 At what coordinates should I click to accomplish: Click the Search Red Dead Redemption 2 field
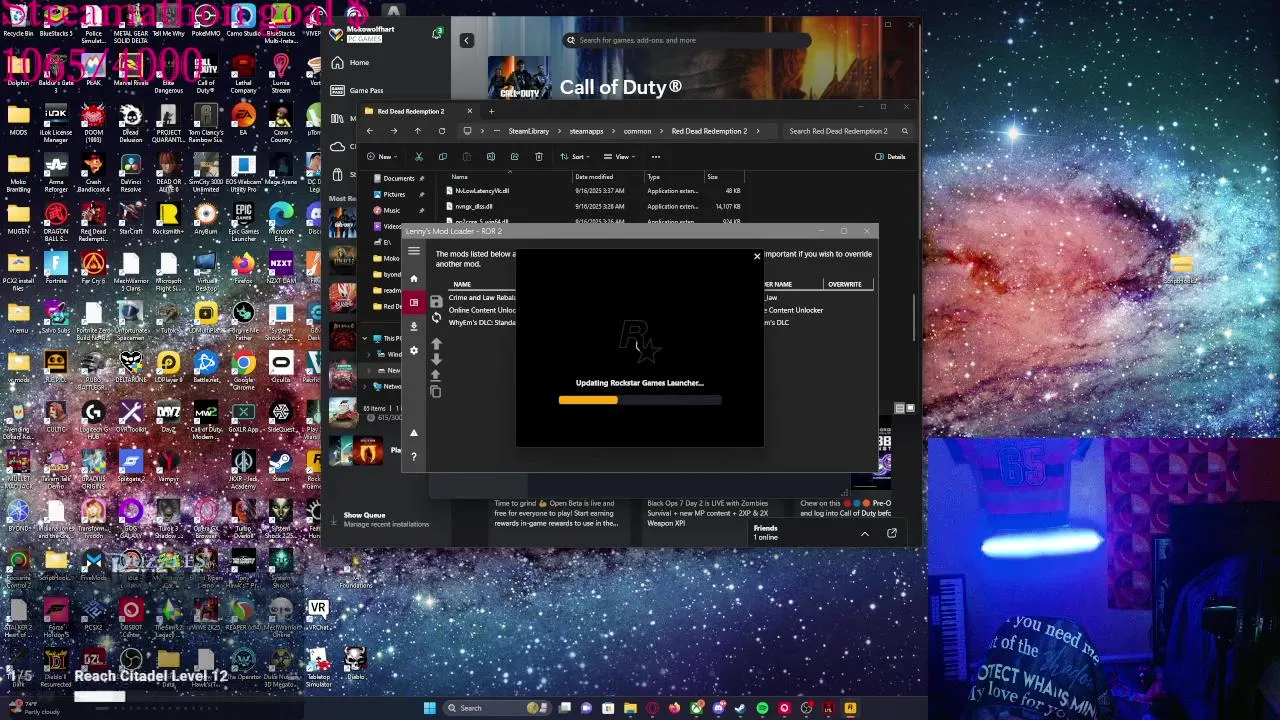click(848, 131)
